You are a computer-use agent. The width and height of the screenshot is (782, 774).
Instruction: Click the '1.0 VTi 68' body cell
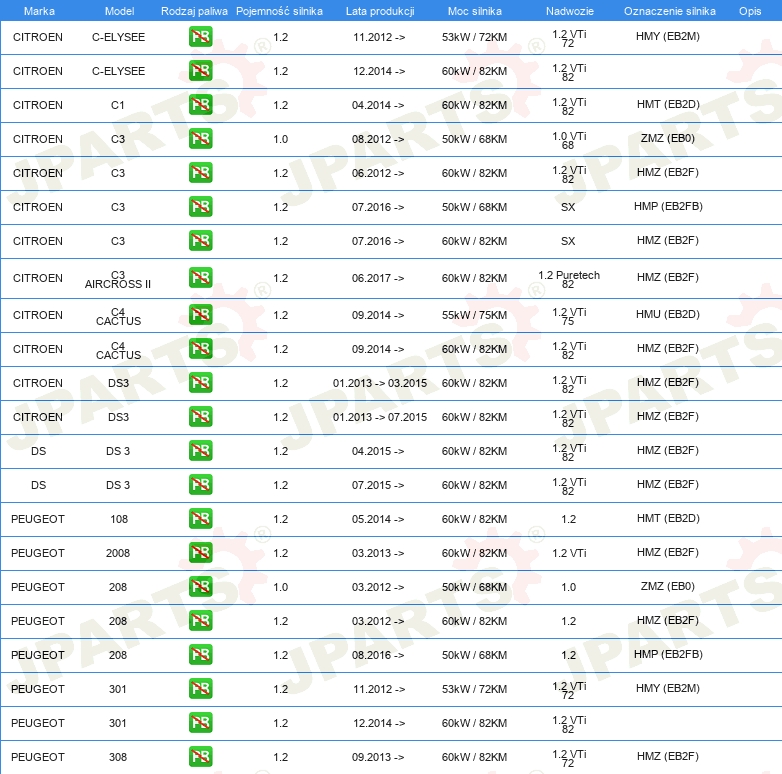click(x=569, y=140)
